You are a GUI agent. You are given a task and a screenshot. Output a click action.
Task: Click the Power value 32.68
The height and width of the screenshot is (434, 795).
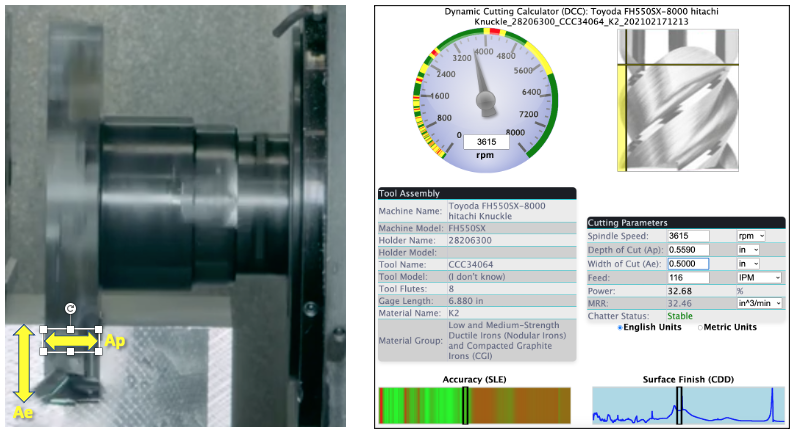point(680,291)
